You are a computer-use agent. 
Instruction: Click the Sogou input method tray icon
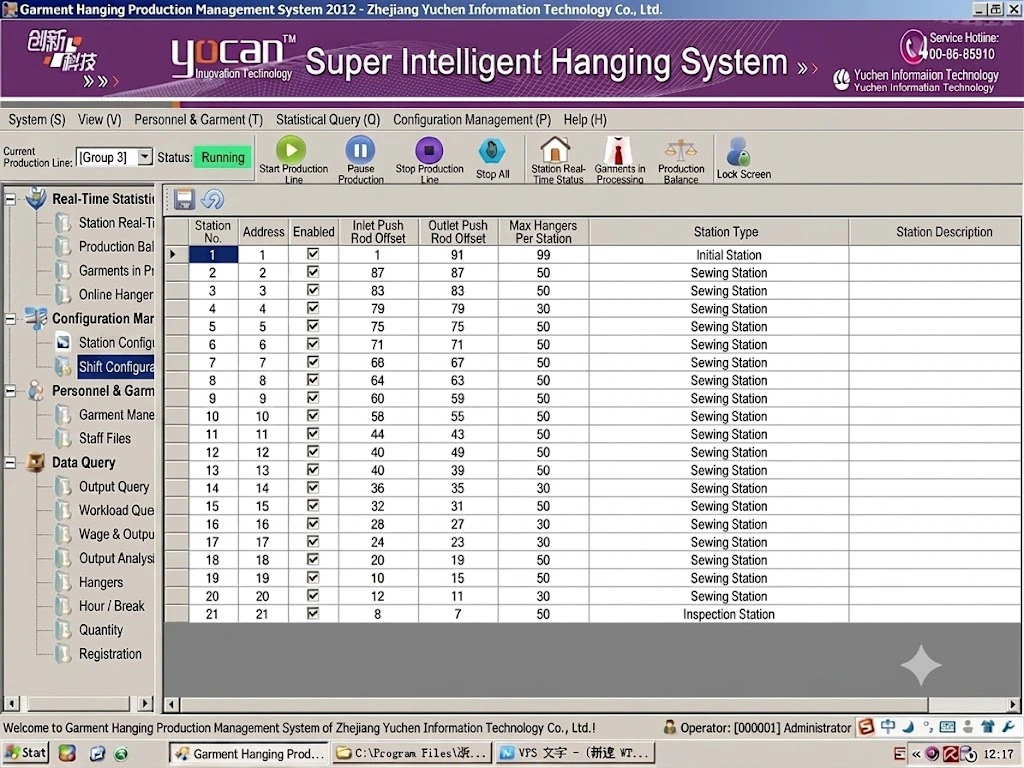pos(866,727)
